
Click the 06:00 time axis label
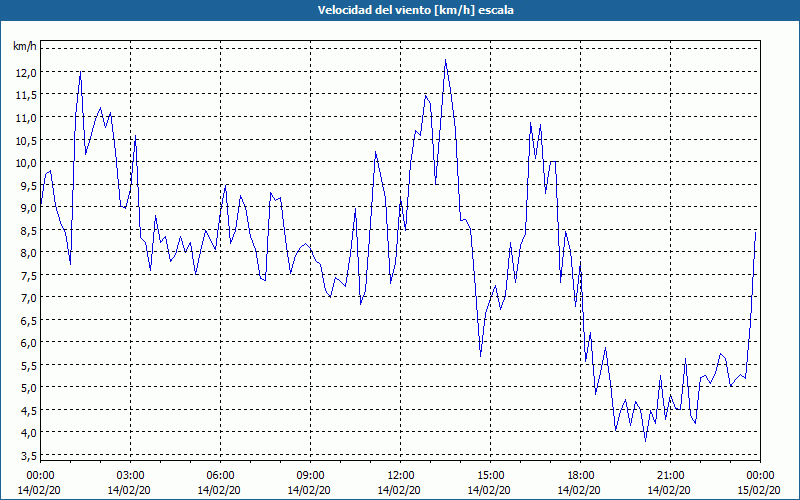[x=220, y=476]
